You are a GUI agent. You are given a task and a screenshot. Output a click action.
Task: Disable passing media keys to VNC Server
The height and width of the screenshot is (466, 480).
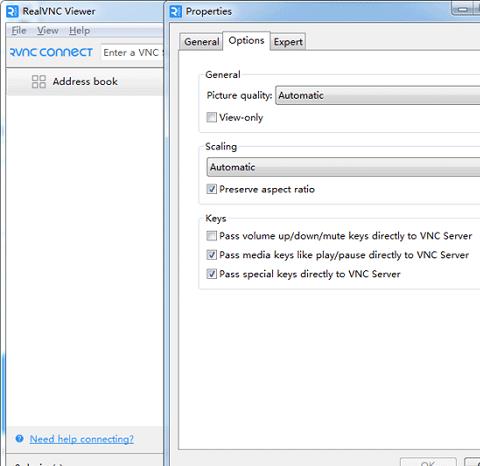point(211,255)
